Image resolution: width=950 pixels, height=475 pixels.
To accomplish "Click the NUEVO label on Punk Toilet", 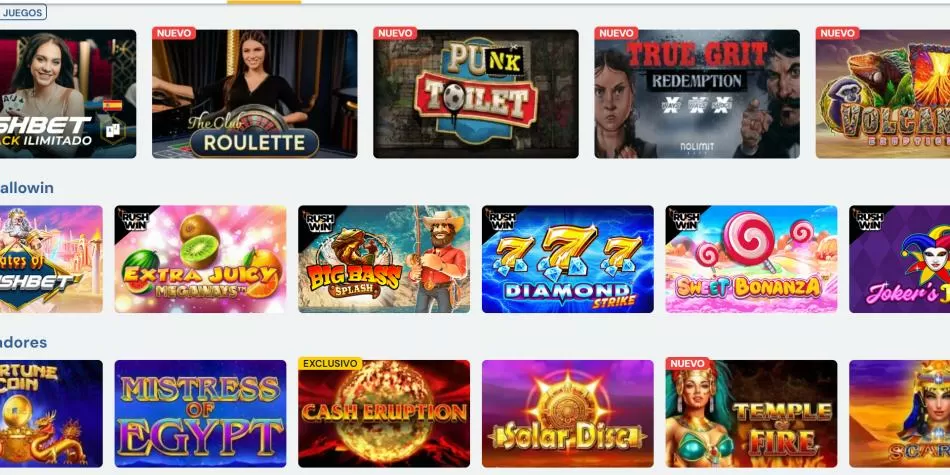I will [x=395, y=33].
